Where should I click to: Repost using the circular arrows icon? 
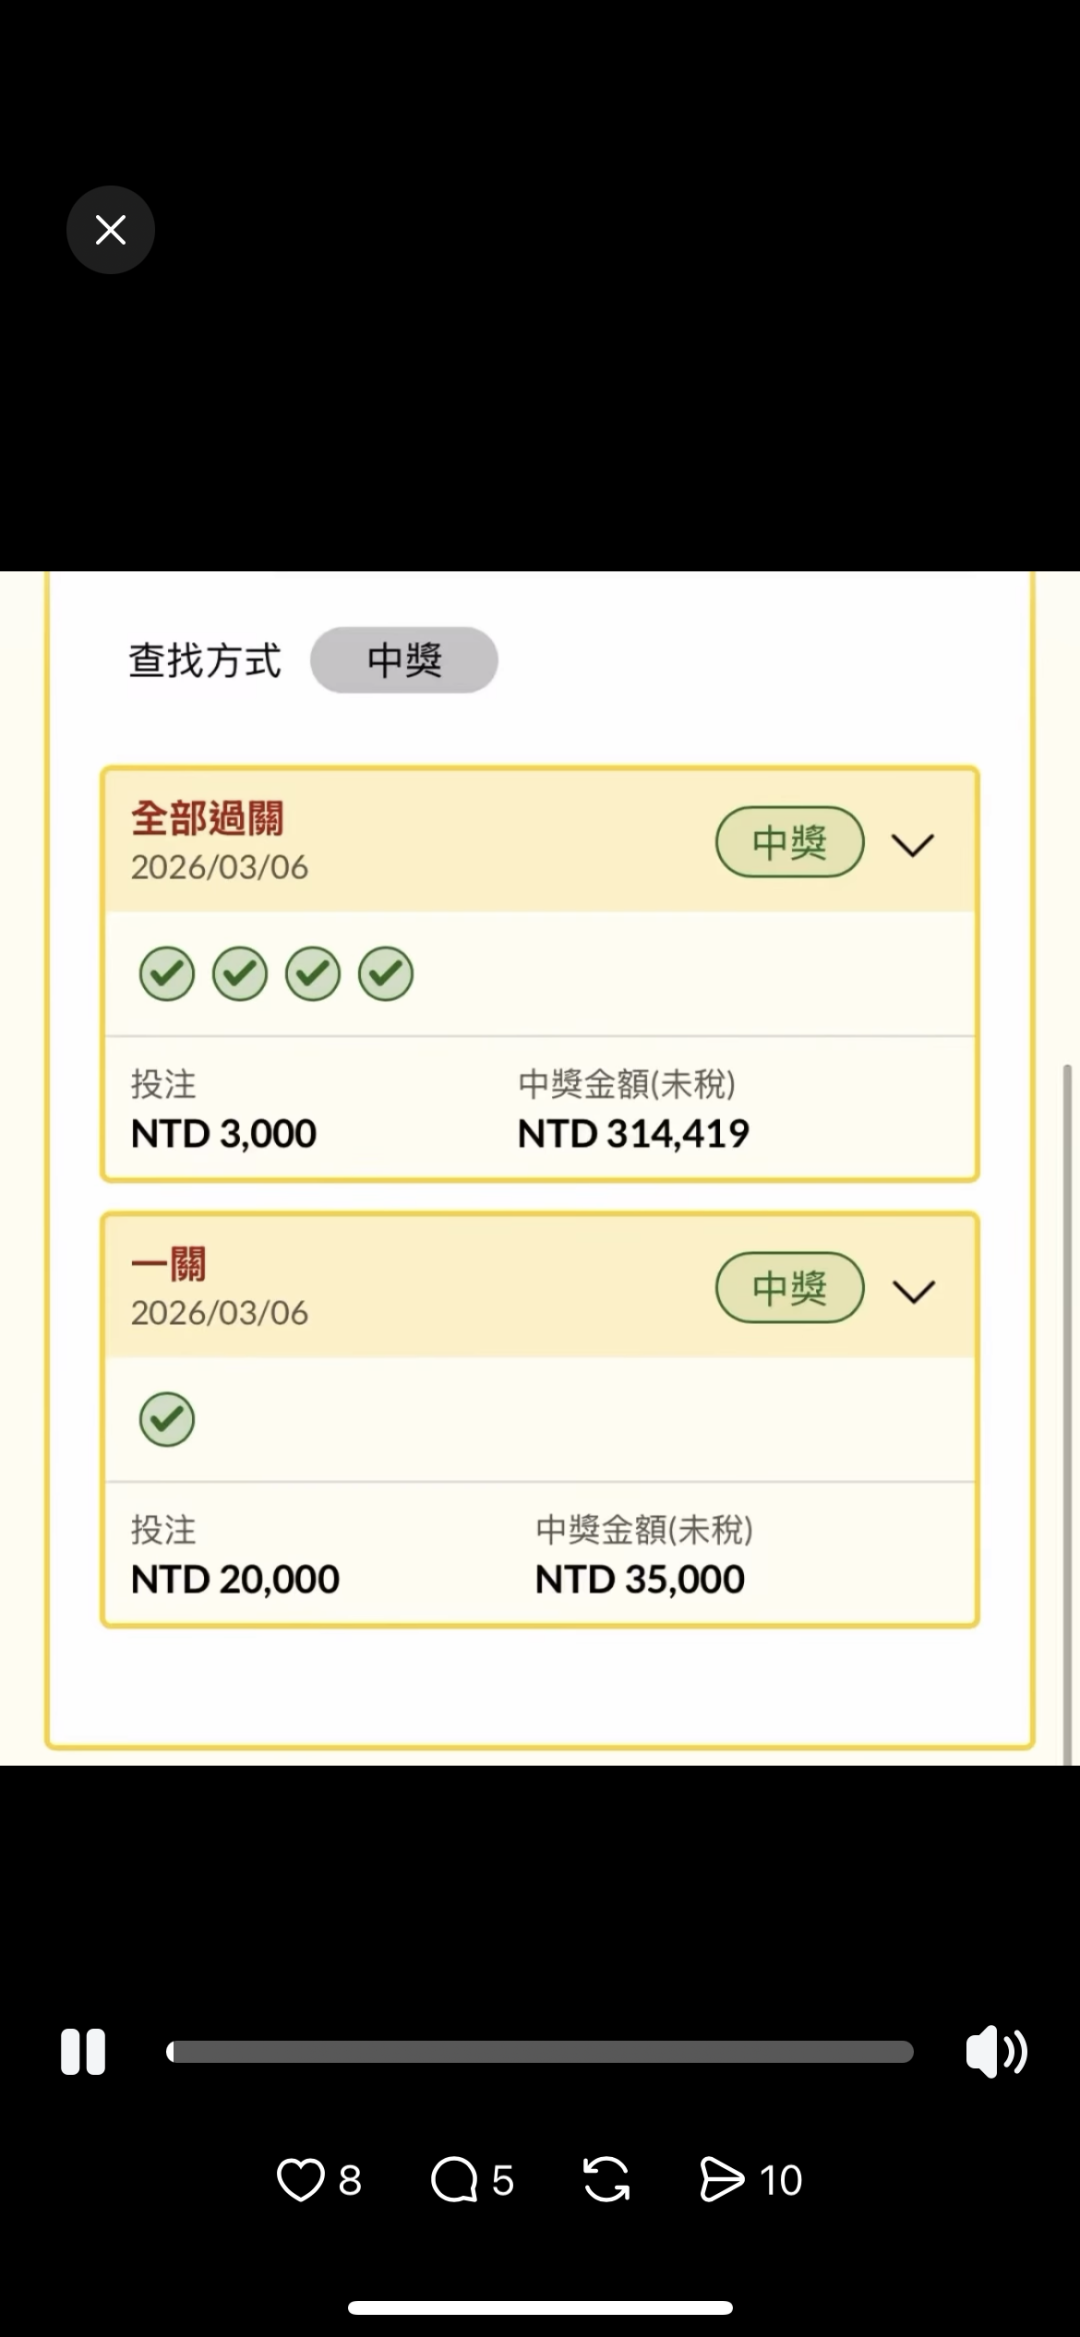[x=607, y=2180]
